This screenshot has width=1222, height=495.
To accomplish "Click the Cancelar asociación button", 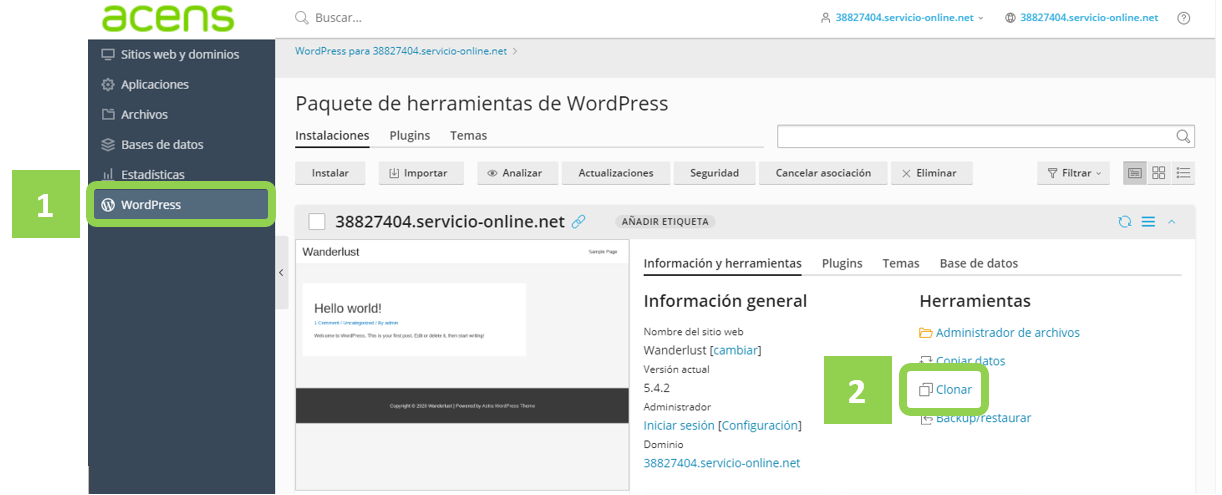I will click(x=823, y=173).
